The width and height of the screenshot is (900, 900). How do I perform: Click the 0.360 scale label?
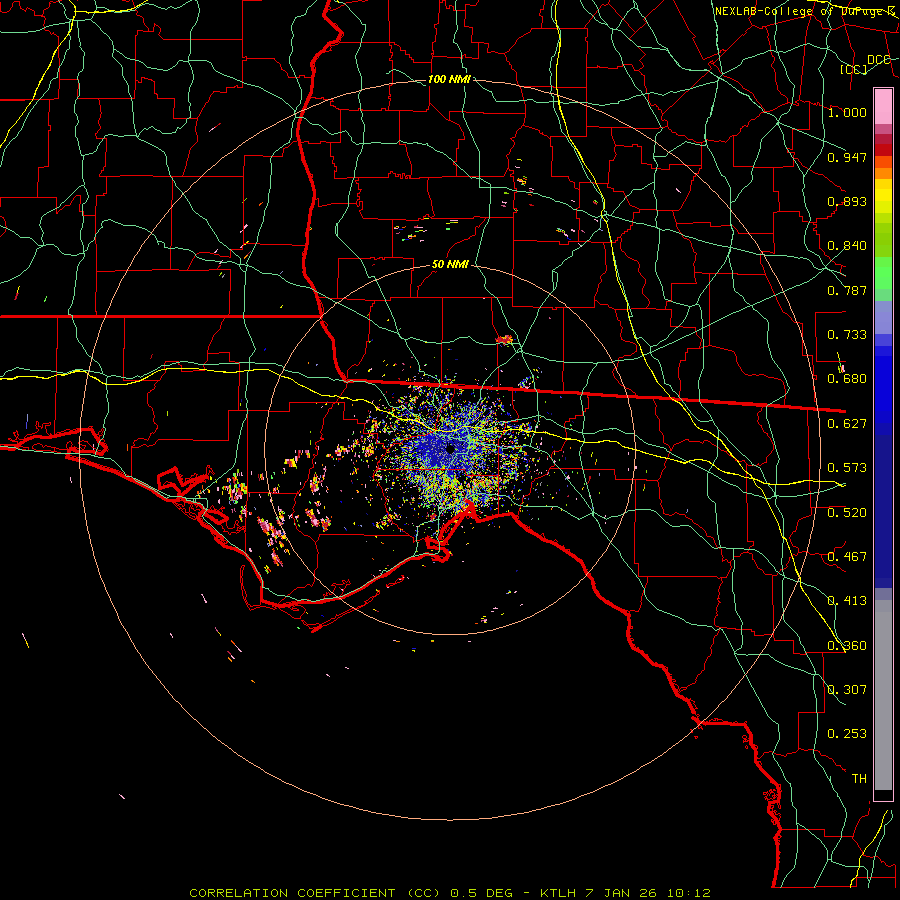click(847, 646)
